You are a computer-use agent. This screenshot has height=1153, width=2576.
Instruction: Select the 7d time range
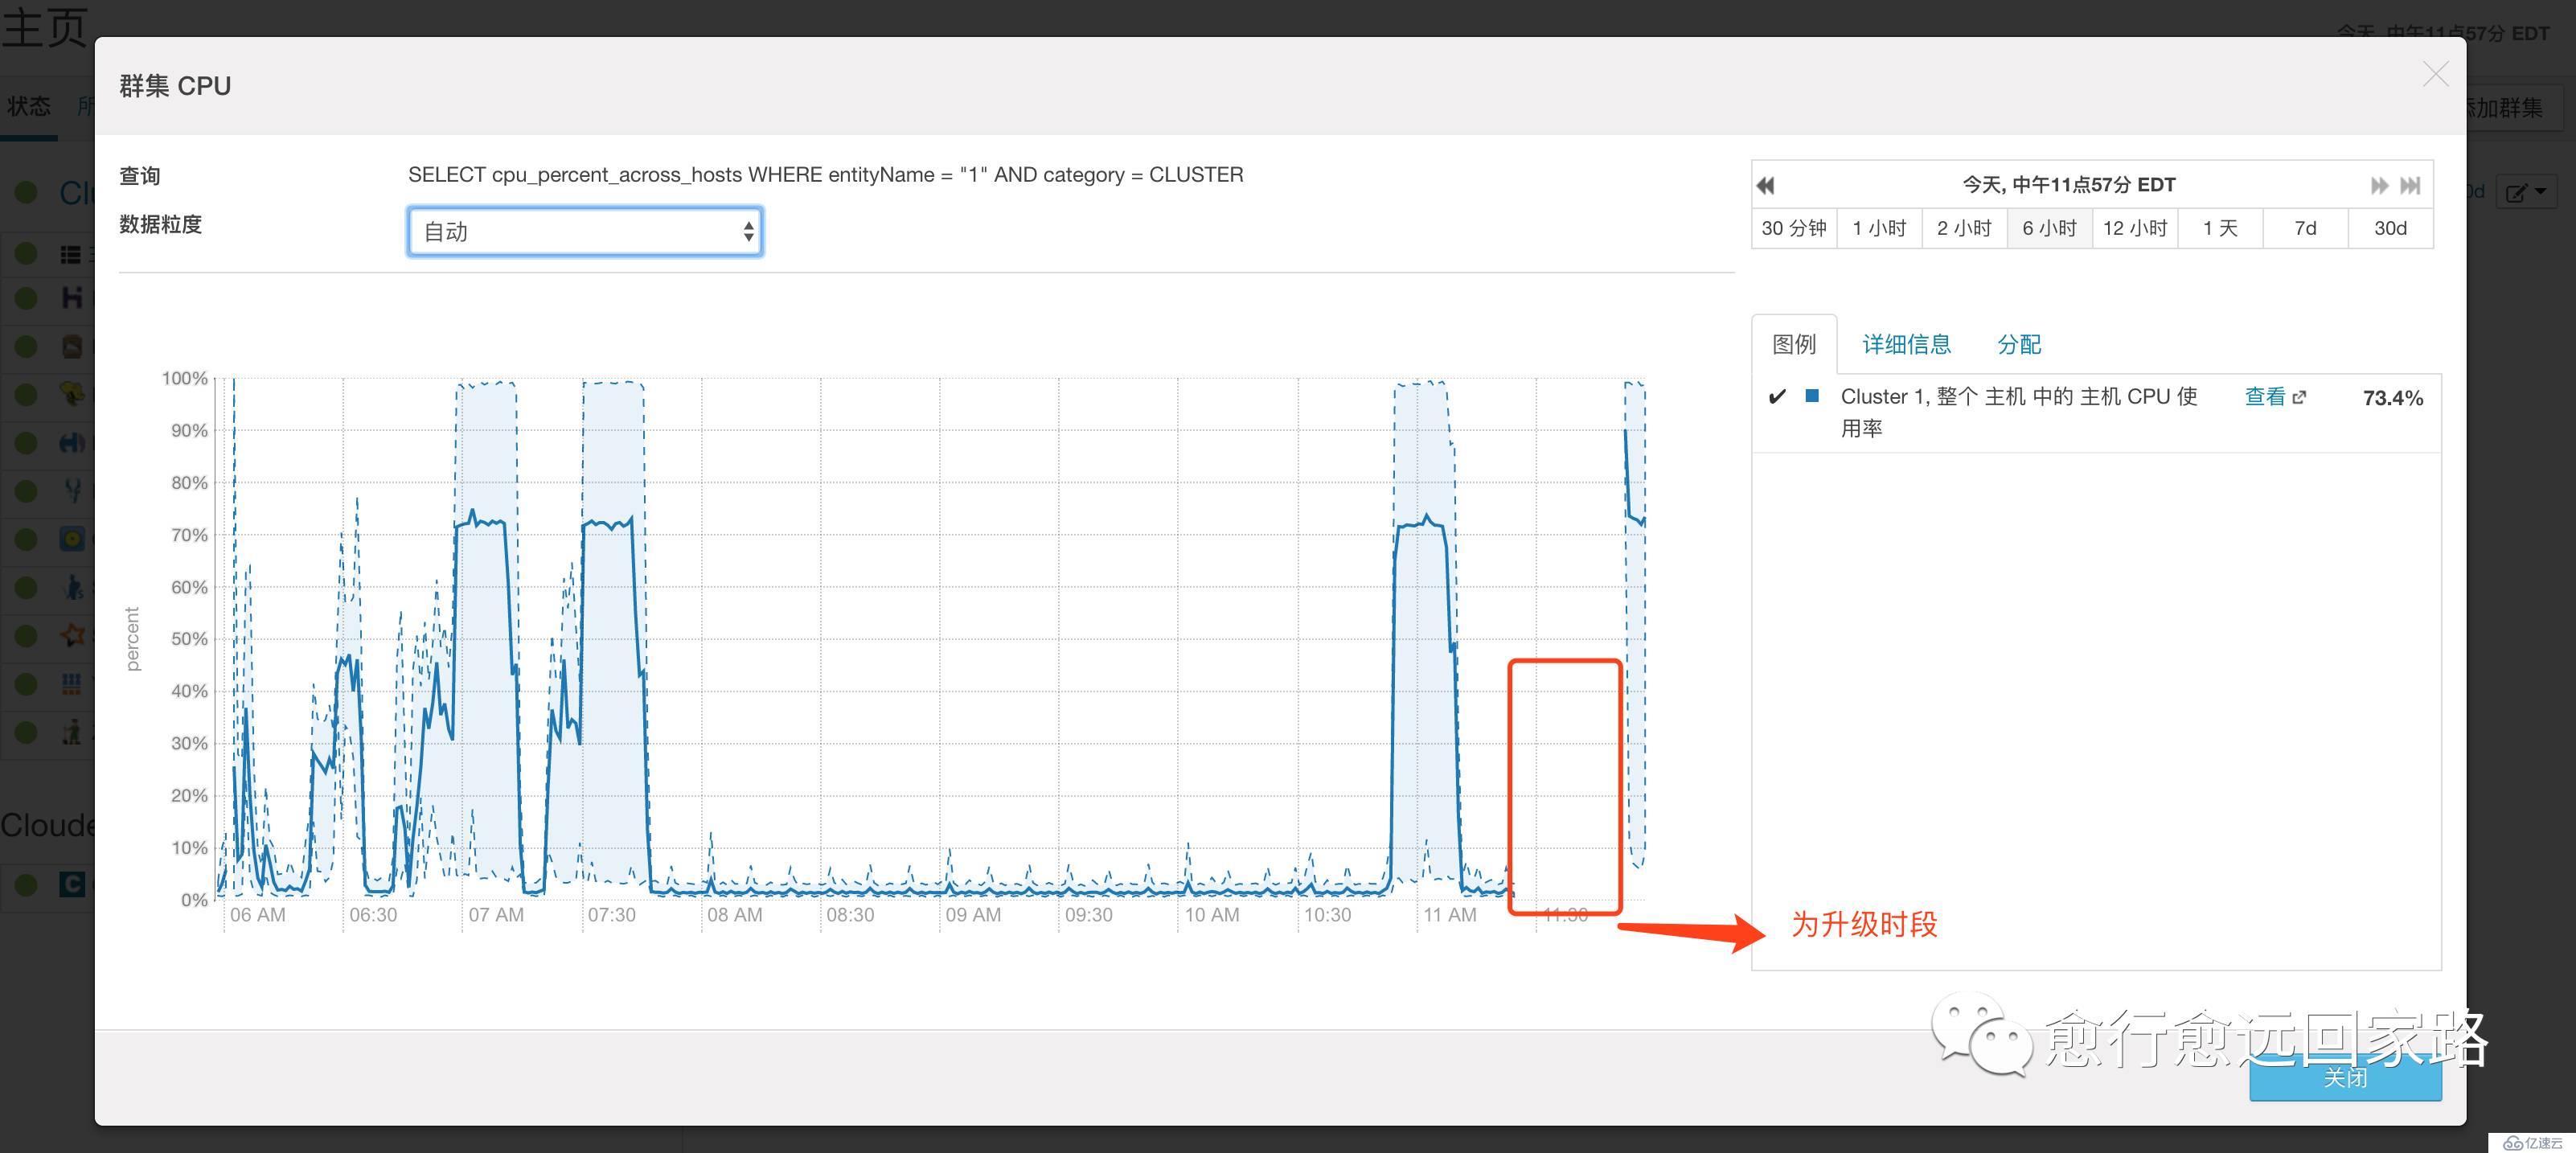pos(2305,228)
